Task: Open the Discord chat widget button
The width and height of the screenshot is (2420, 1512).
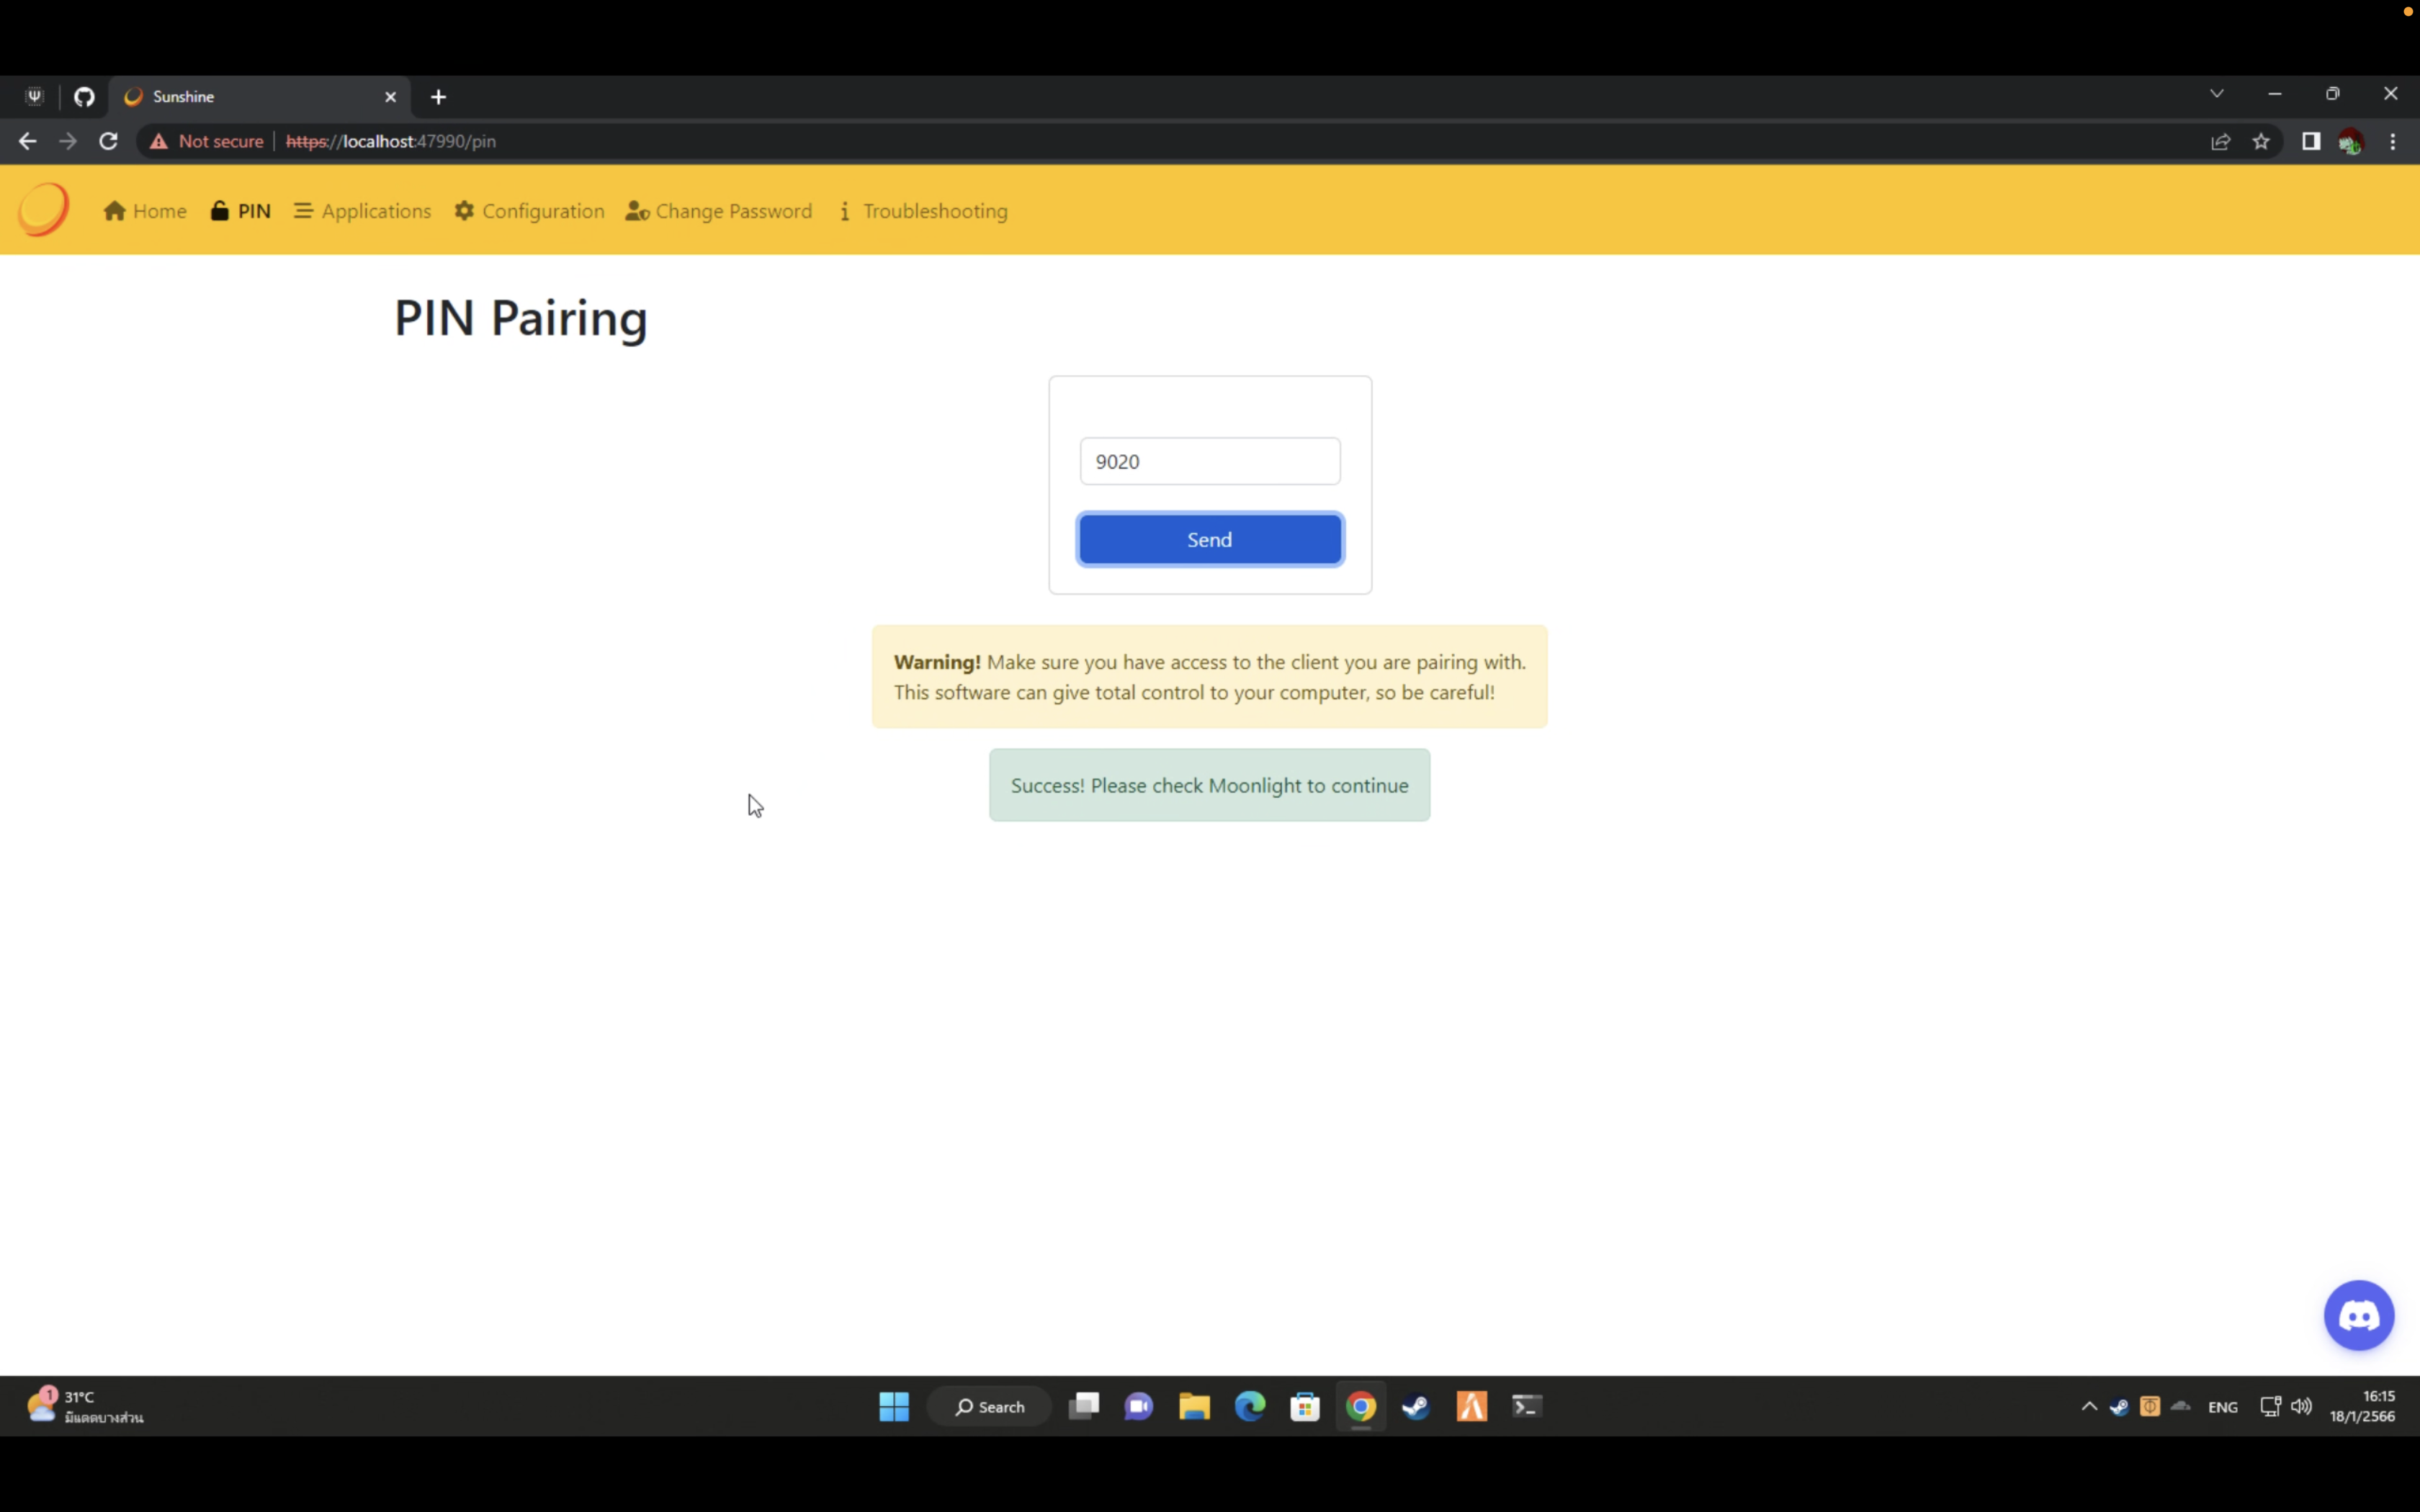Action: tap(2358, 1315)
